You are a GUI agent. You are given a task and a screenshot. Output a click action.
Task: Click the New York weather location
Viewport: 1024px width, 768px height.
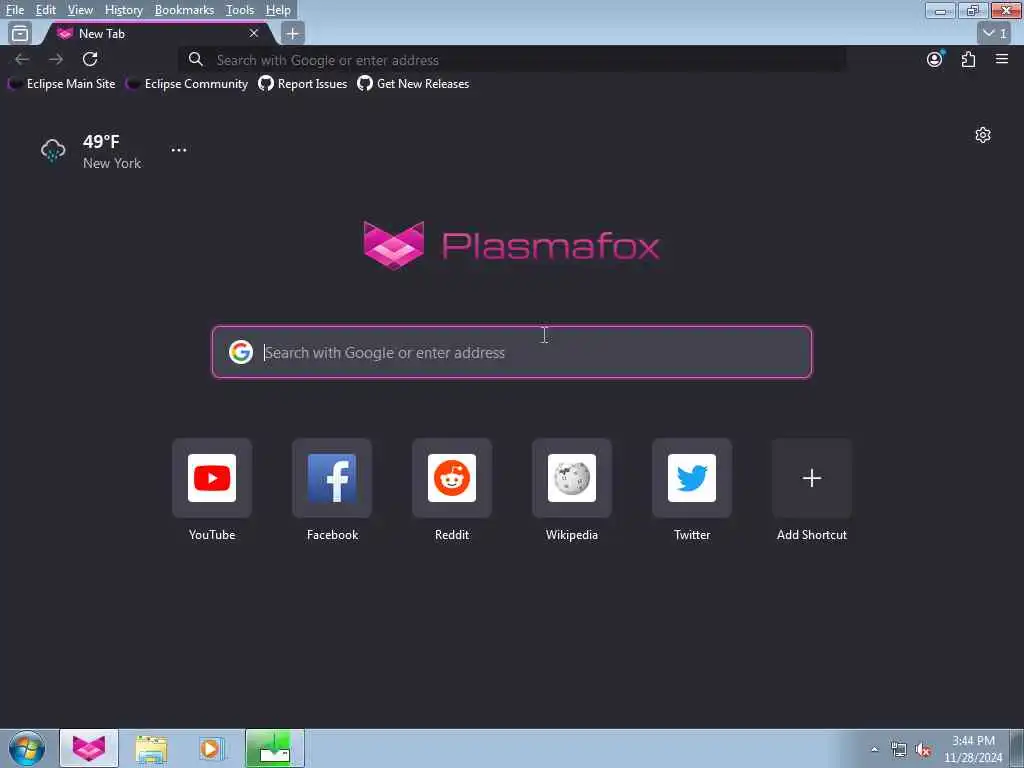pyautogui.click(x=112, y=163)
